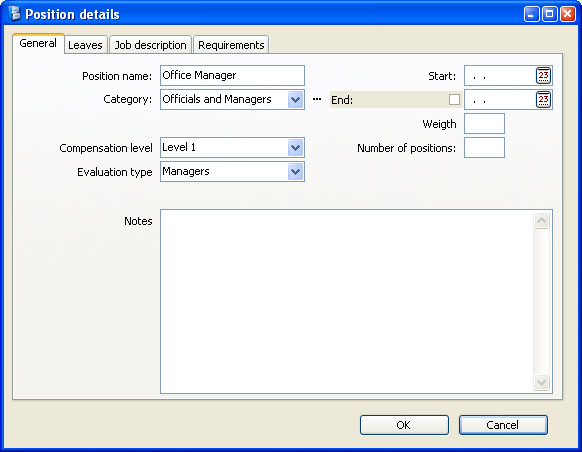Confirm with the OK button

[x=404, y=425]
